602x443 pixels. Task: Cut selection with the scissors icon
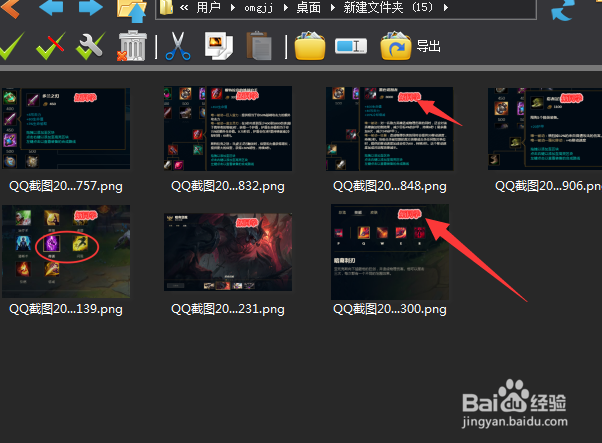(x=178, y=46)
